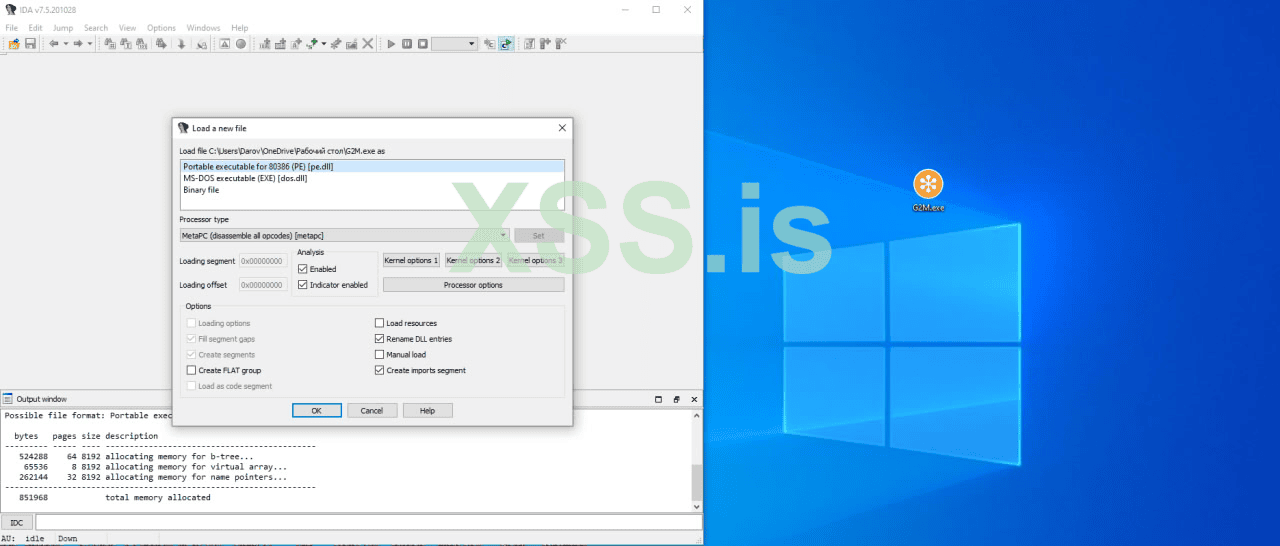
Task: Open the File menu
Action: coord(12,28)
